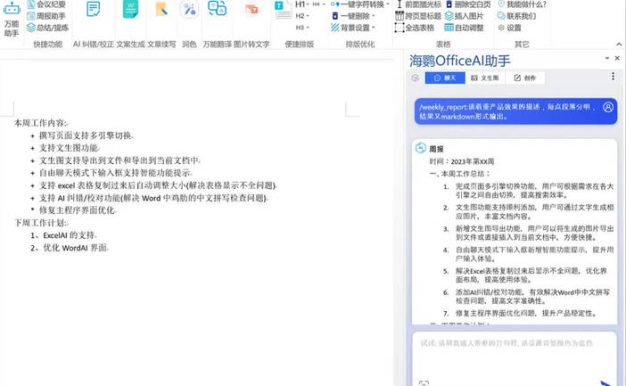The width and height of the screenshot is (626, 386).
Task: Open the H2 heading dropdown
Action: point(302,16)
